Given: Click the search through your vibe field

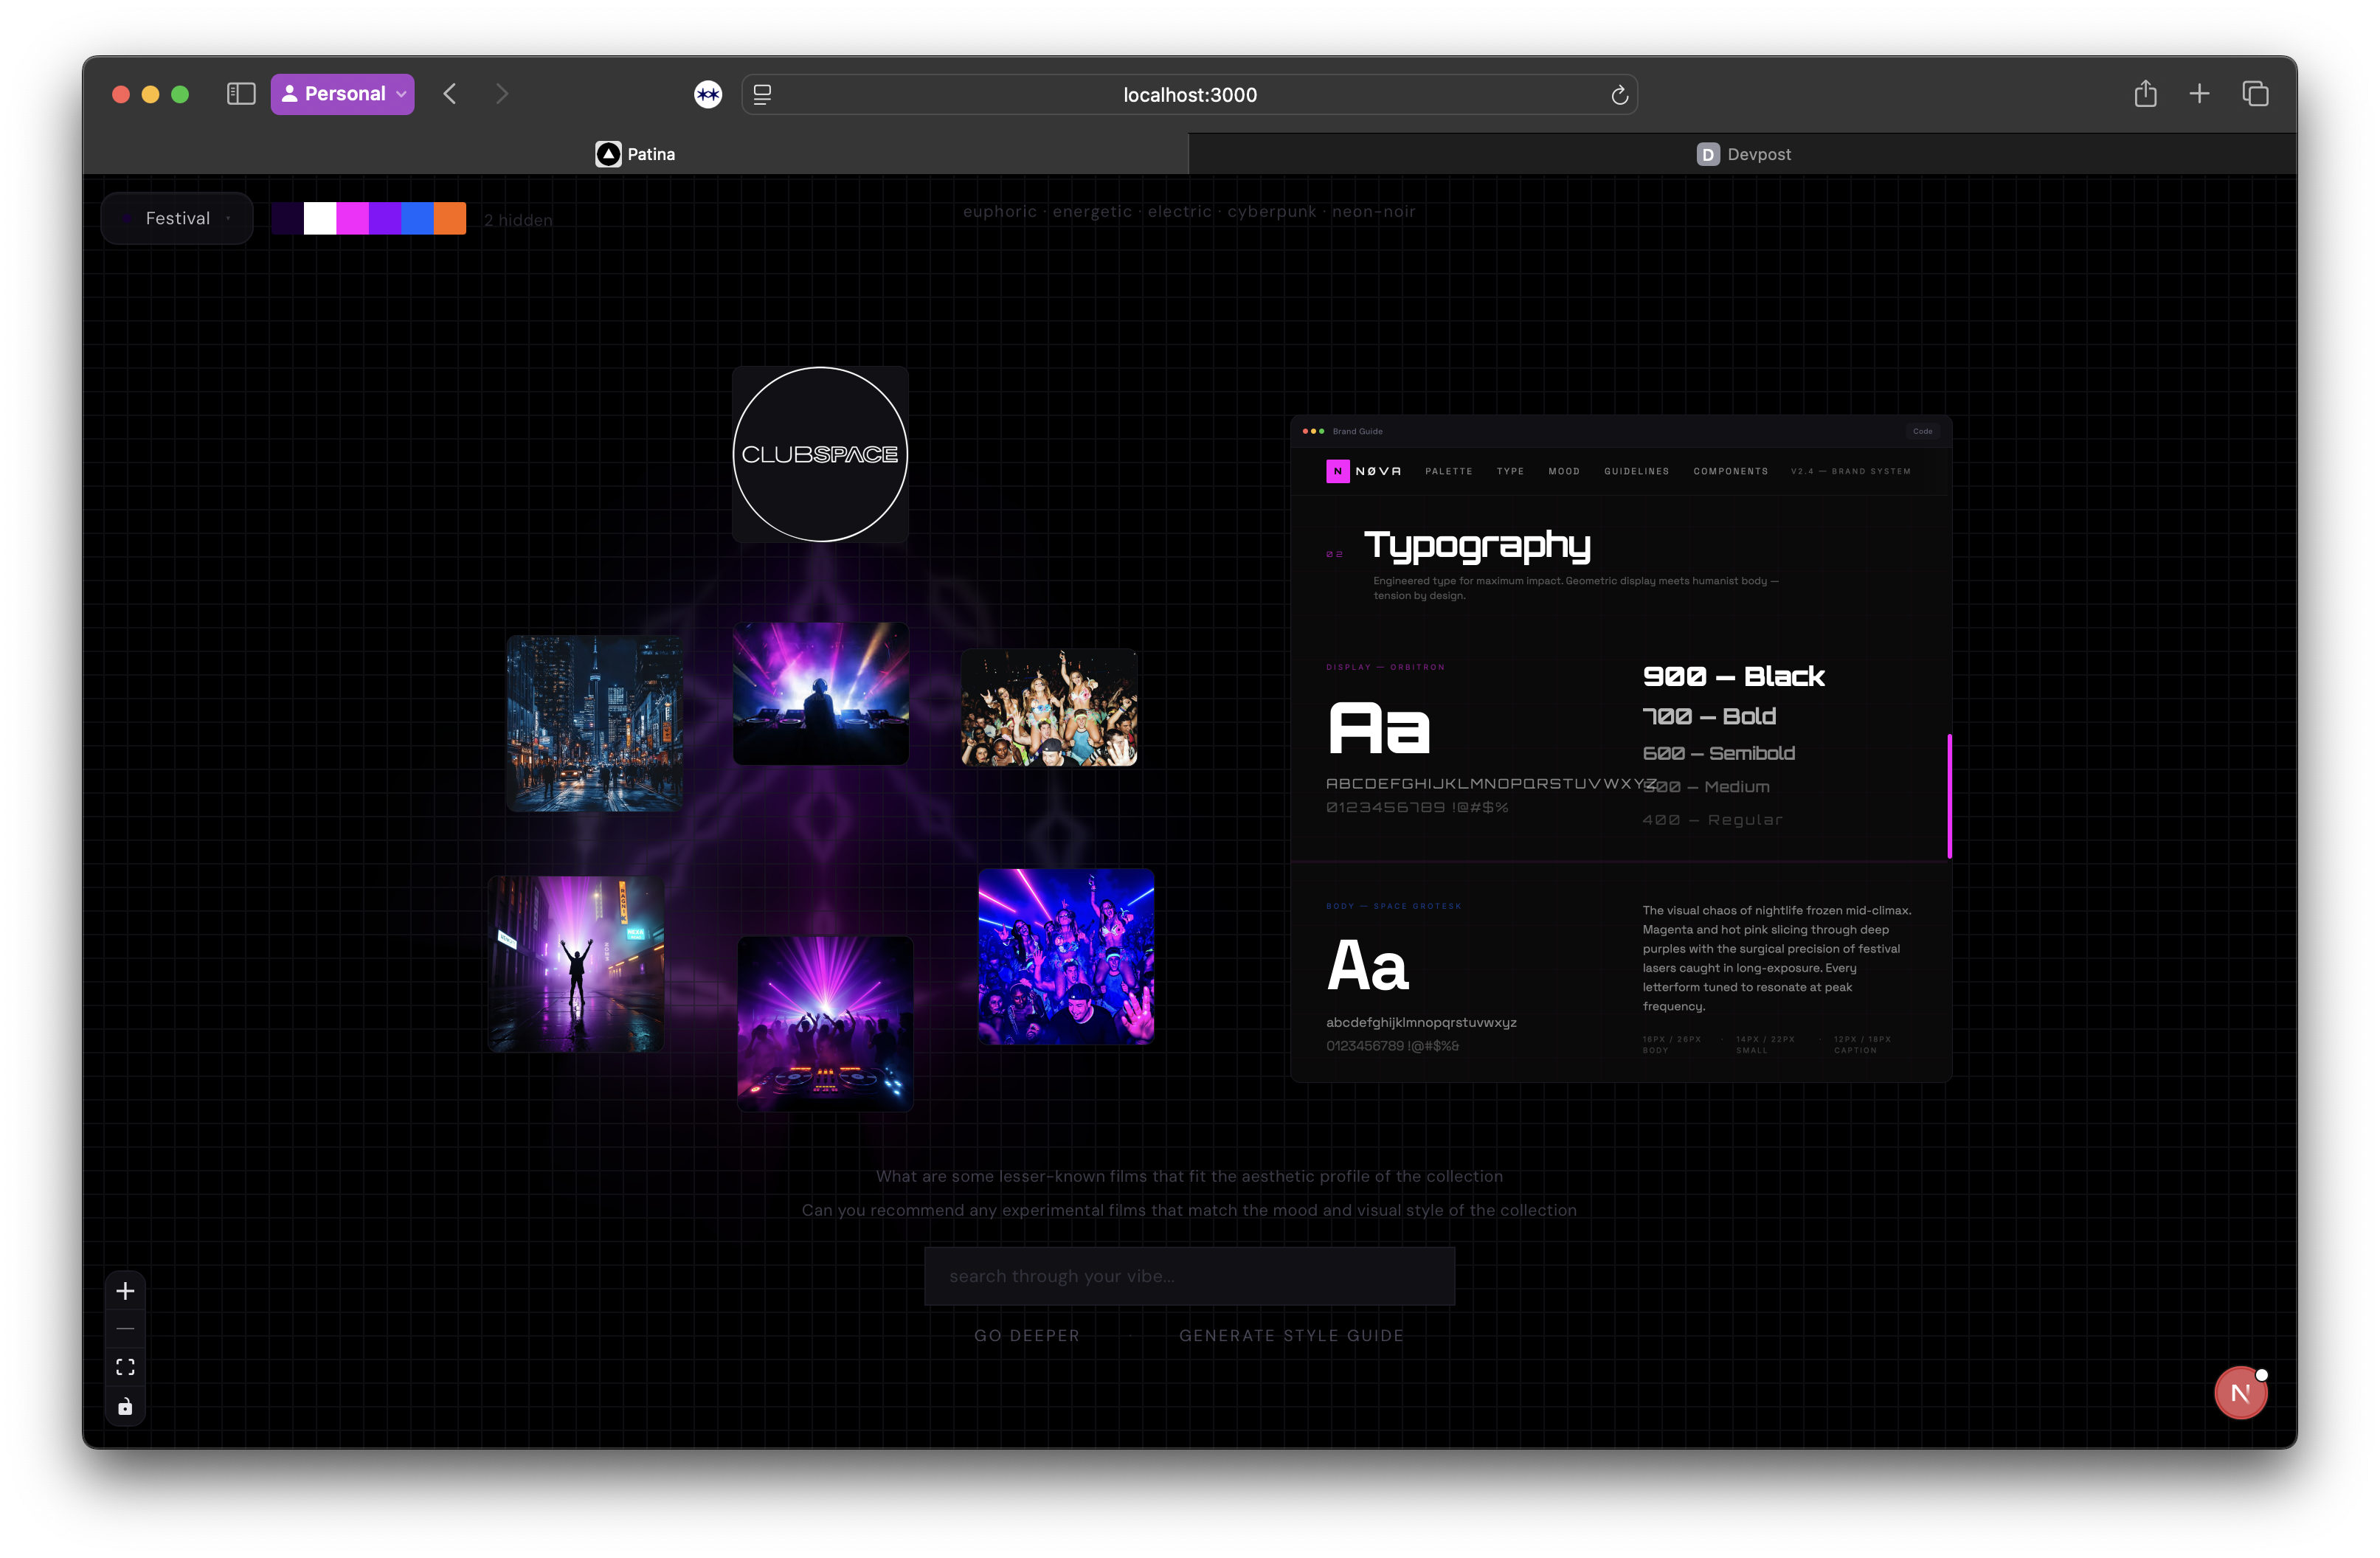Looking at the screenshot, I should [1189, 1276].
